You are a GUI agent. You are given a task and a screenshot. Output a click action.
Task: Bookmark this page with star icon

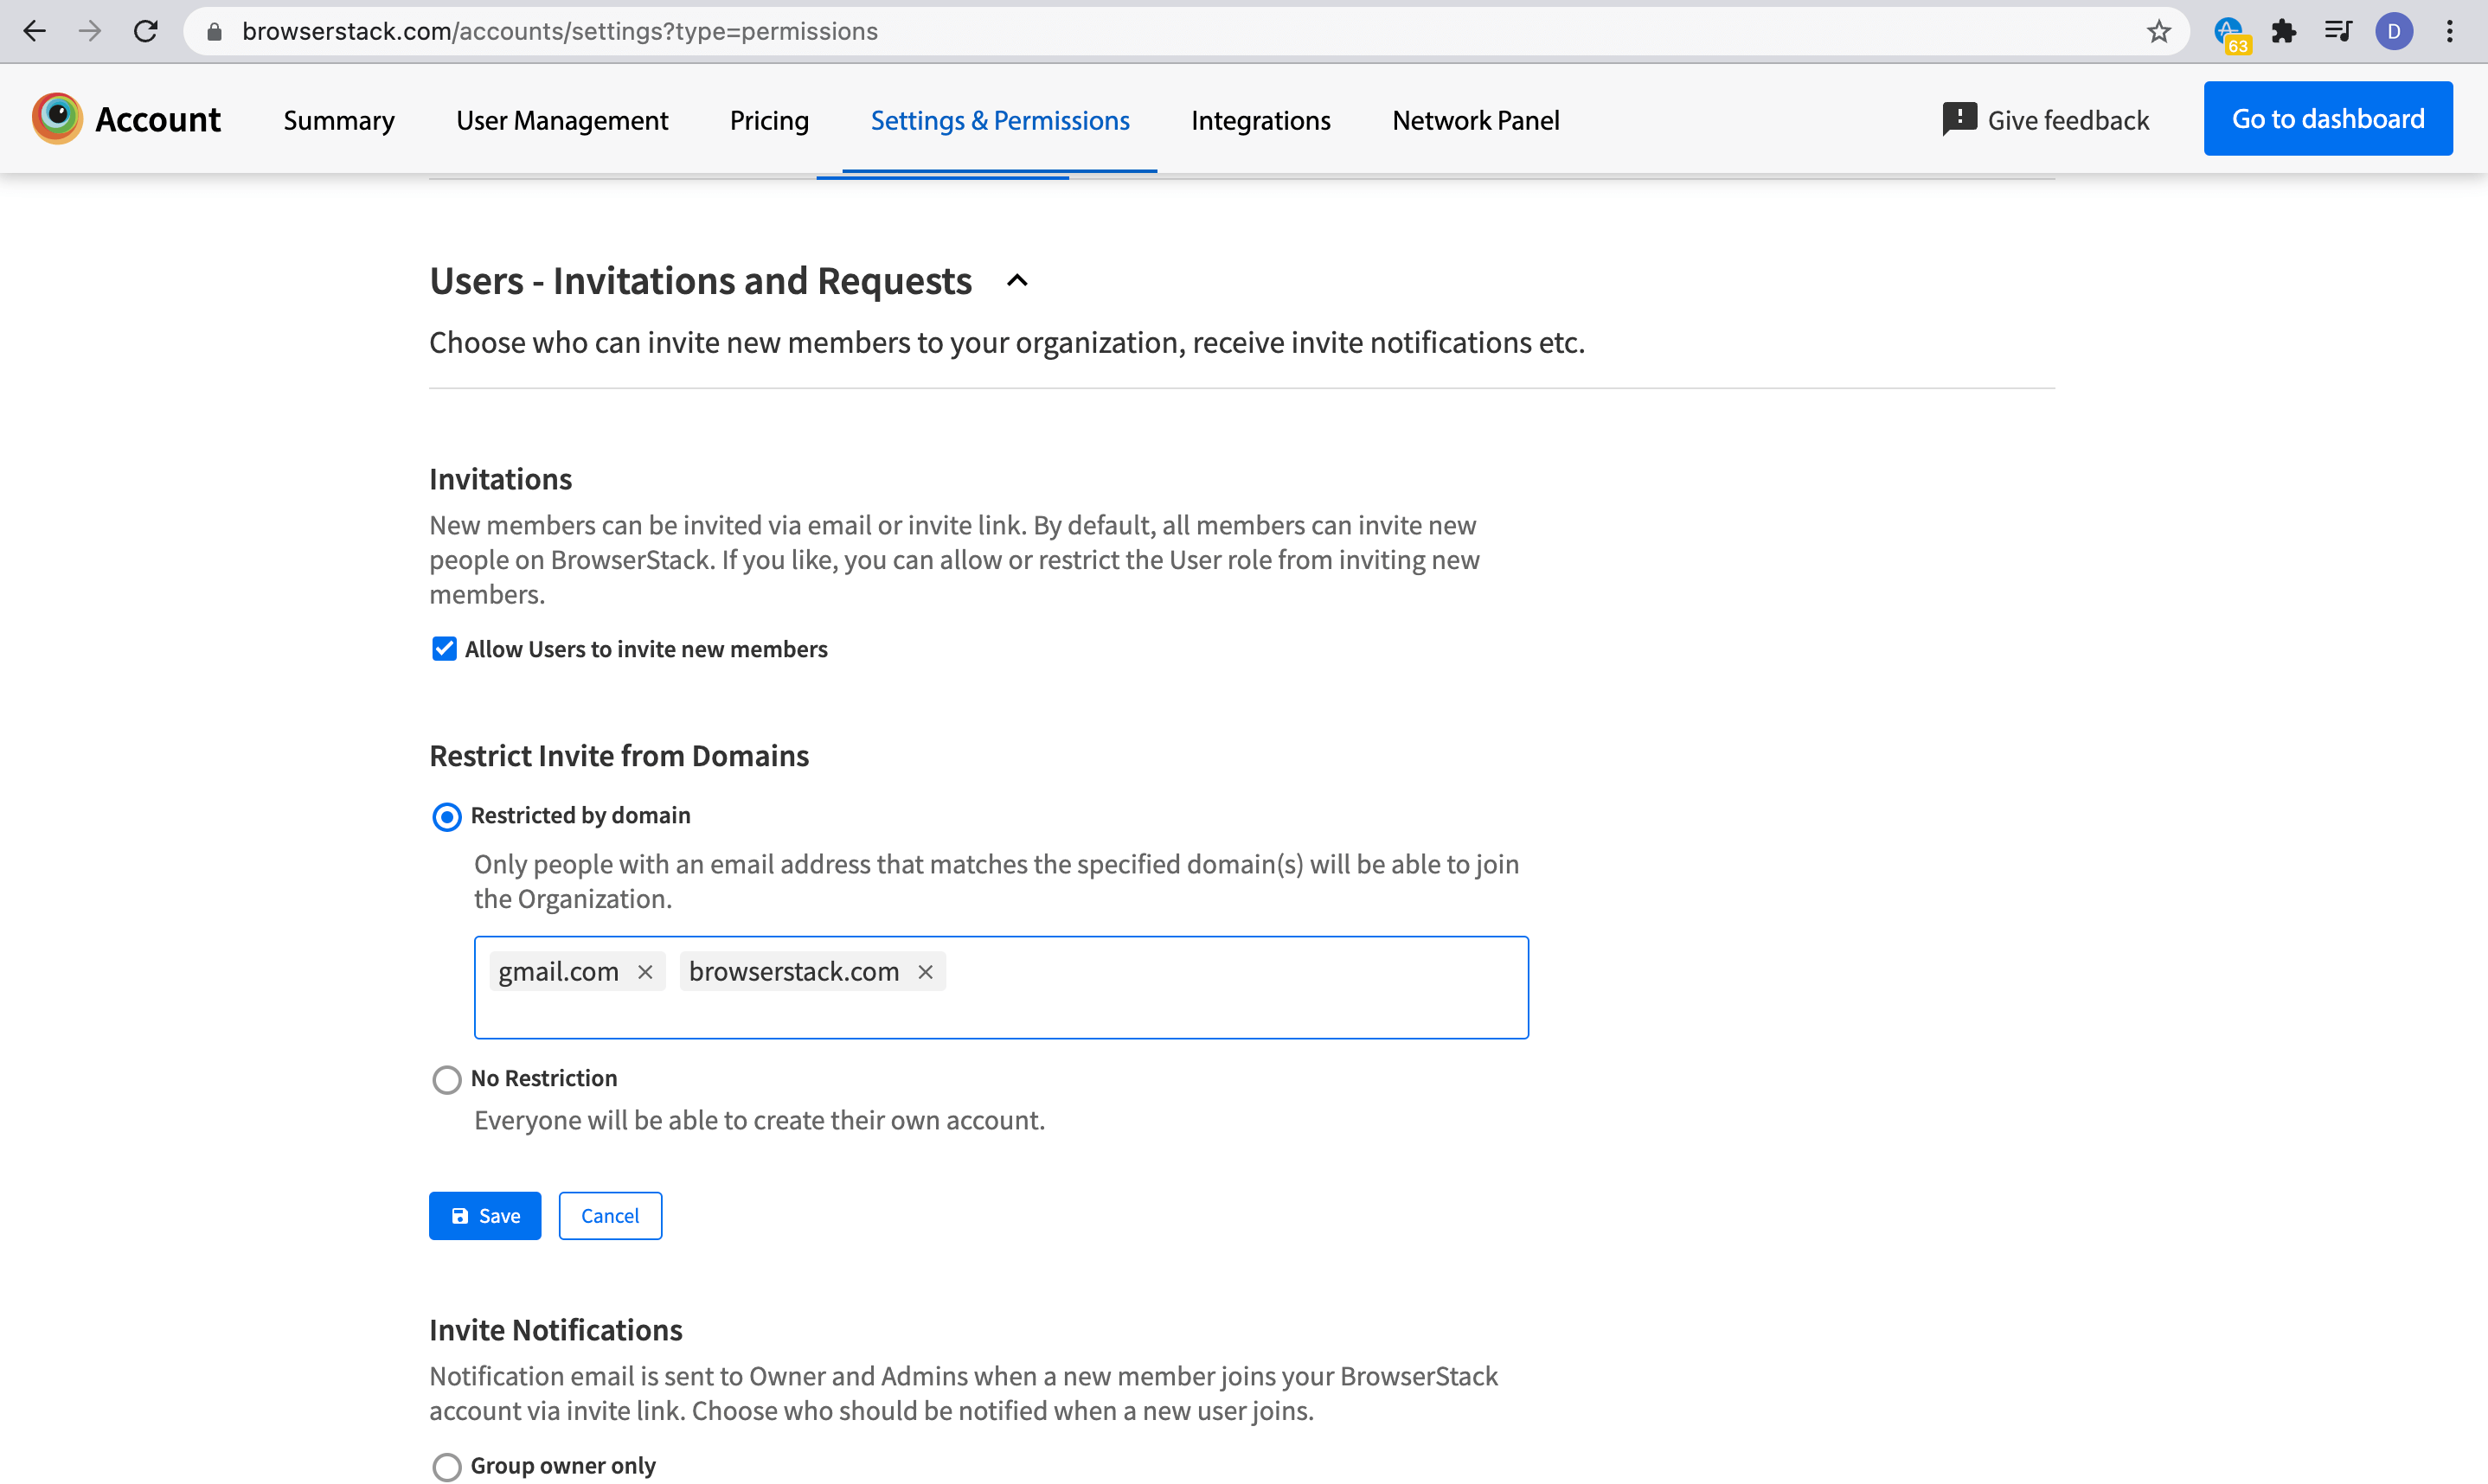coord(2158,32)
